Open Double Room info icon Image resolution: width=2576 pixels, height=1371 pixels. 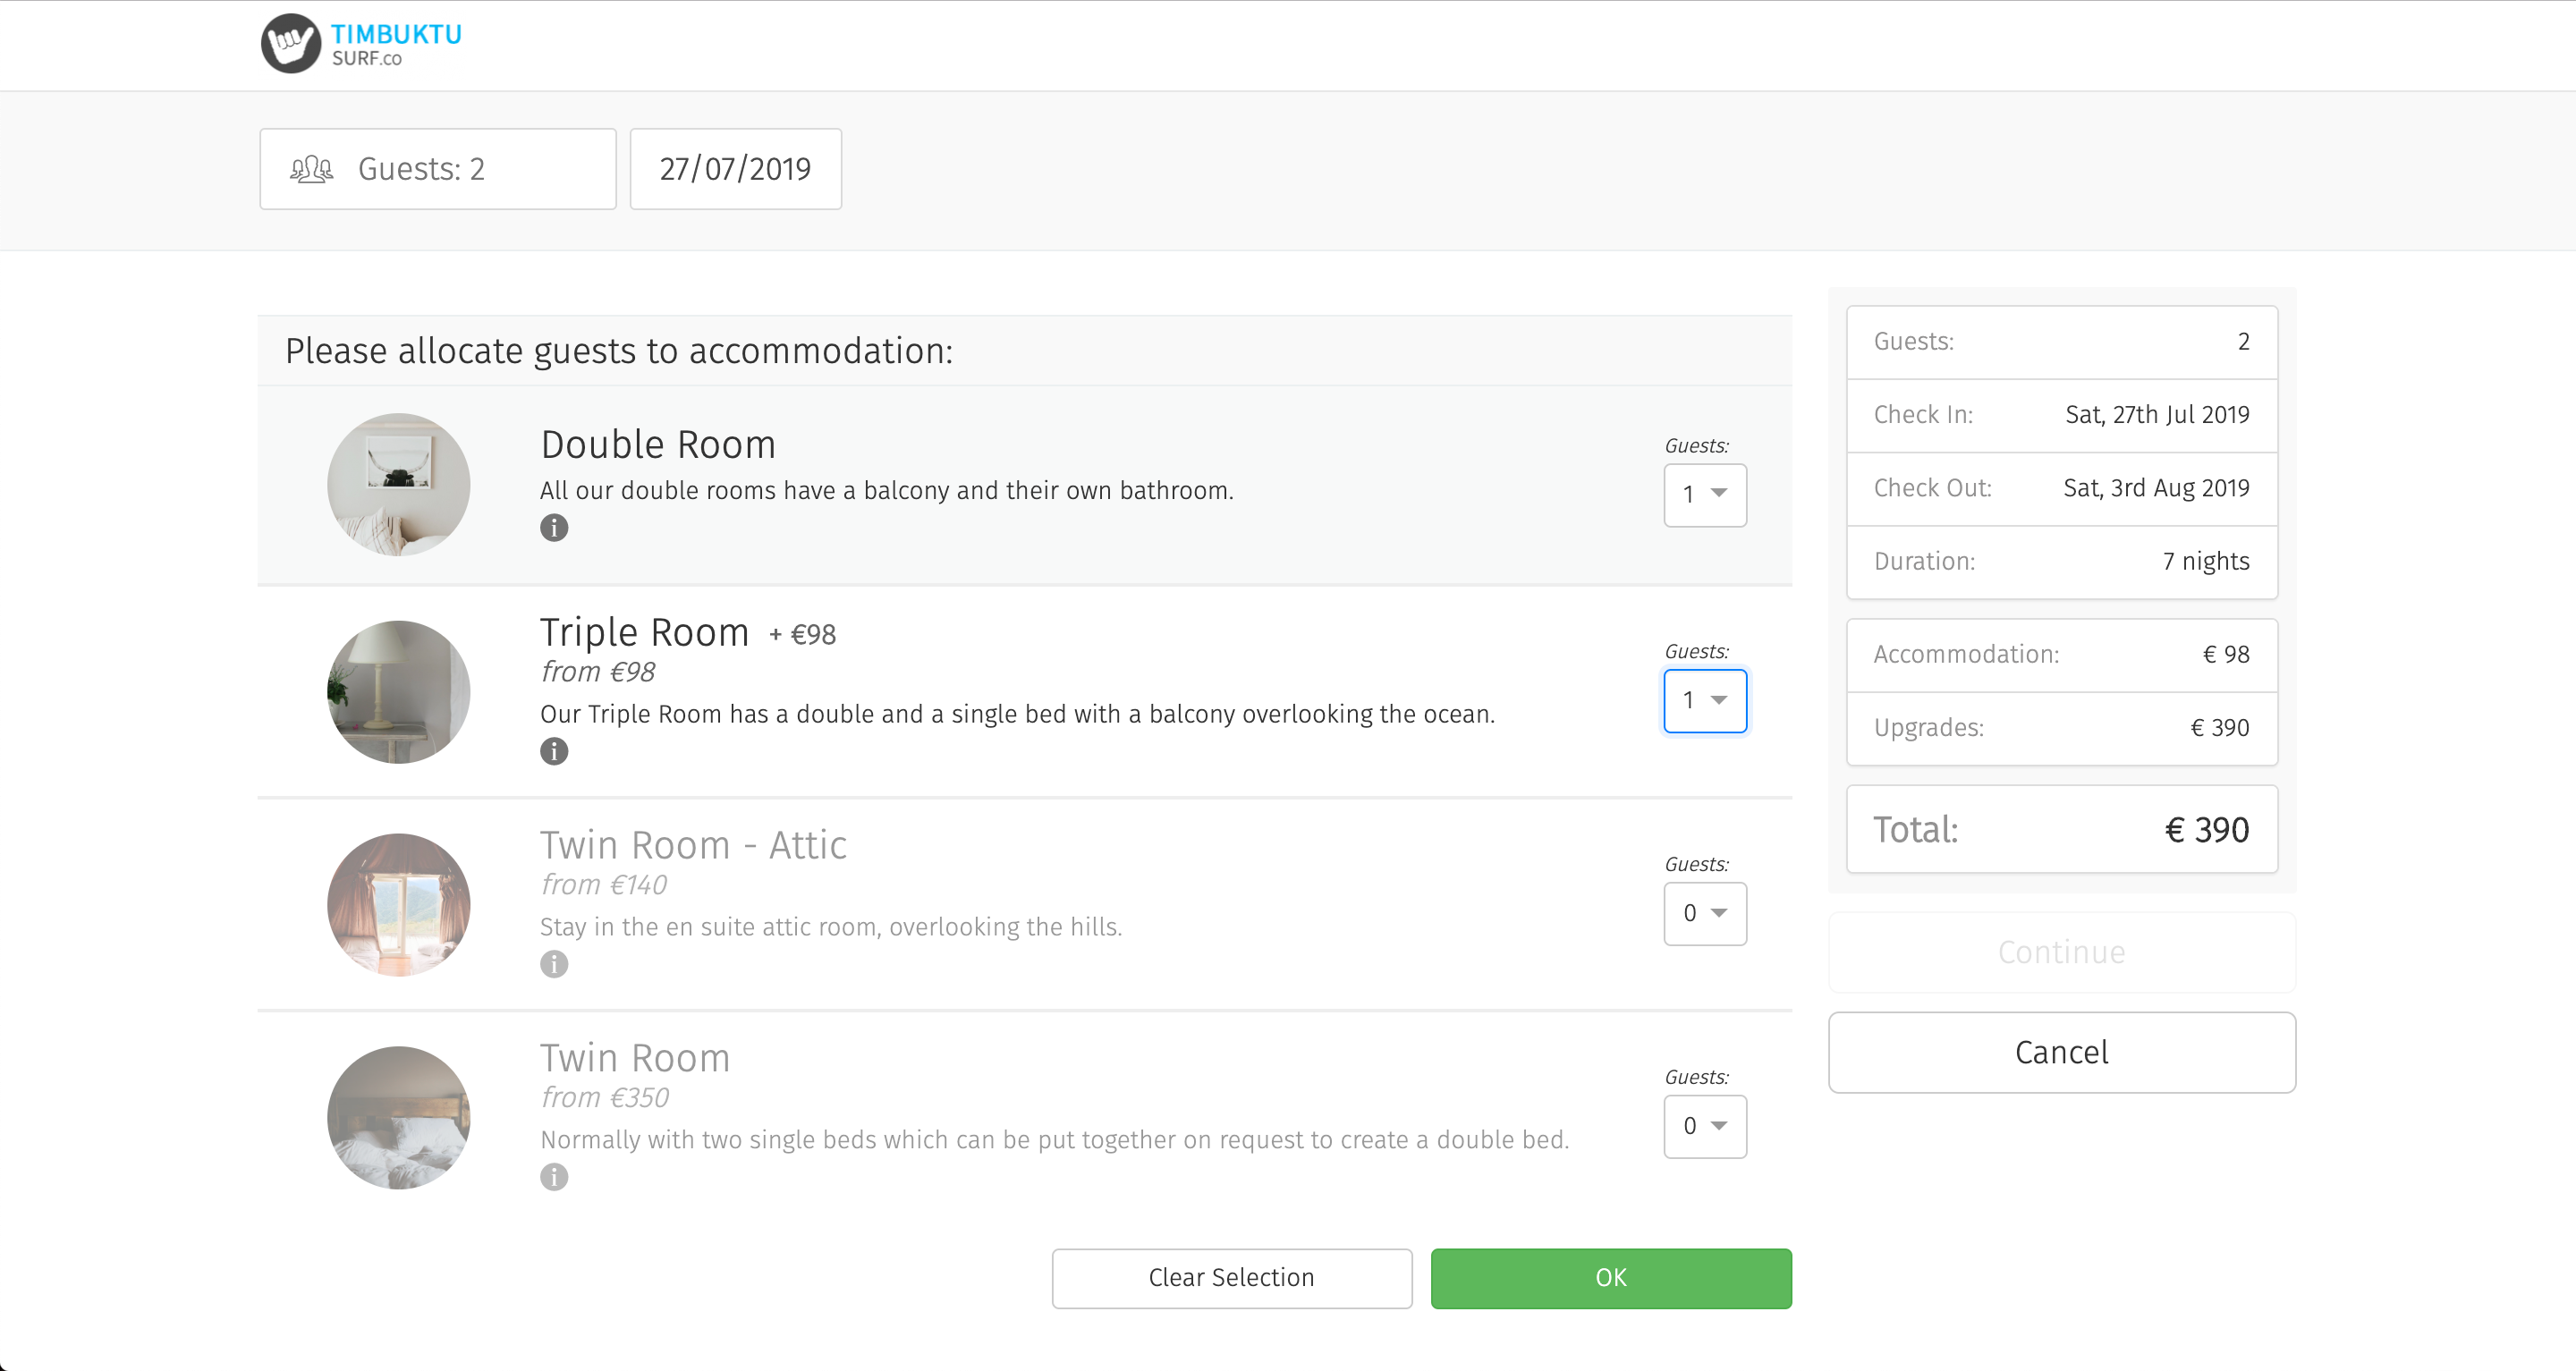(x=554, y=528)
